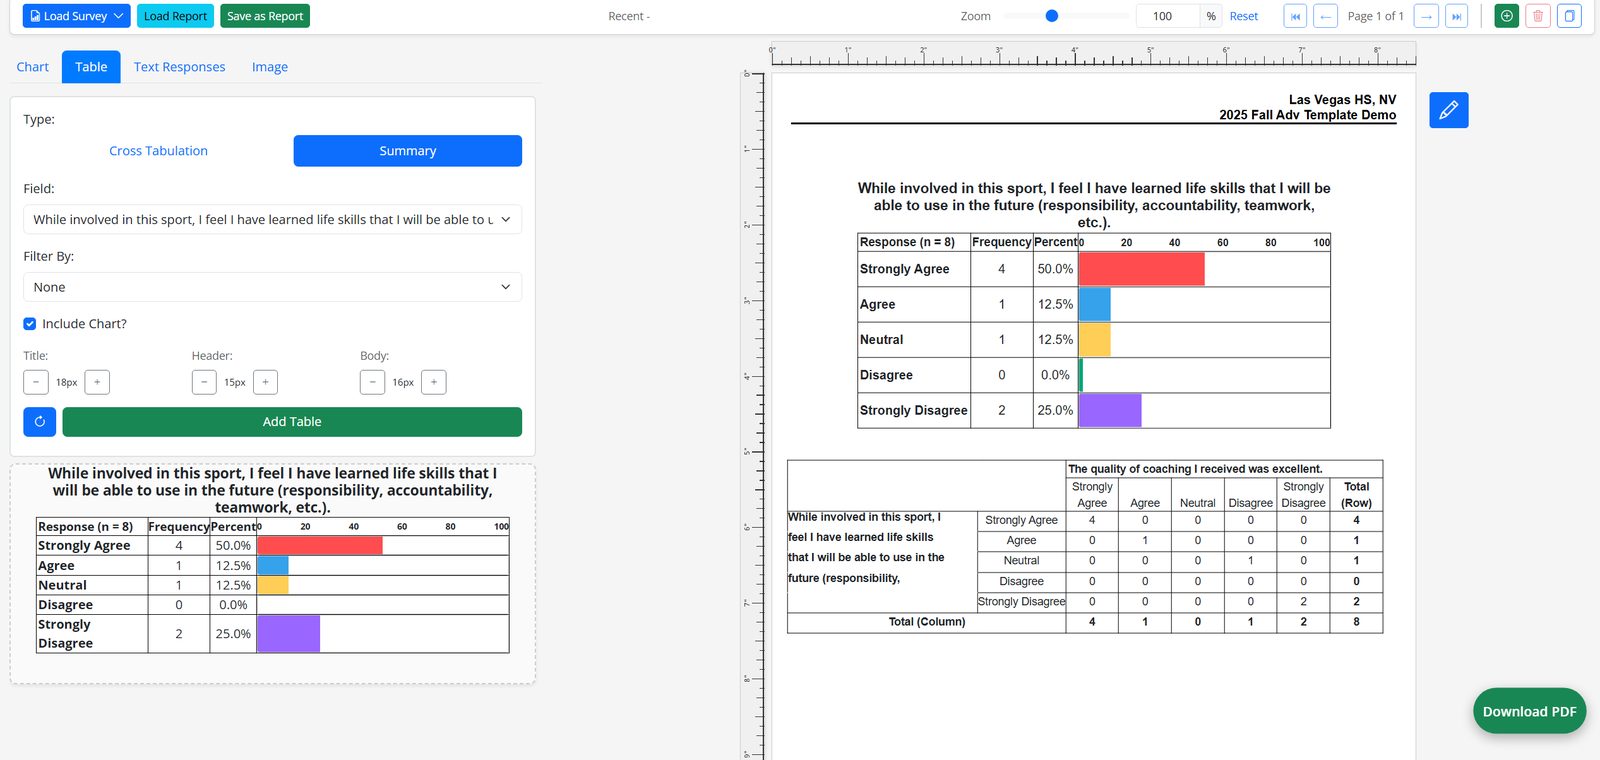
Task: Expand the Field dropdown
Action: [272, 220]
